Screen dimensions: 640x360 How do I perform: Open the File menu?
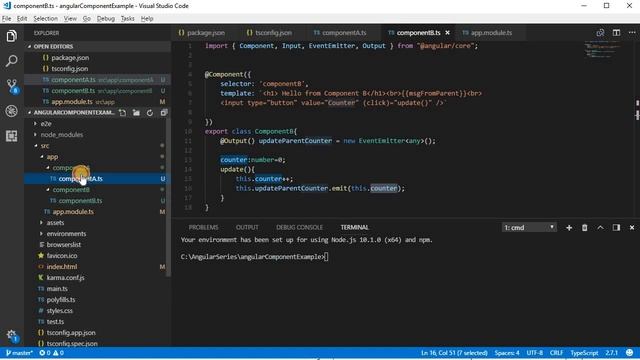(7, 18)
